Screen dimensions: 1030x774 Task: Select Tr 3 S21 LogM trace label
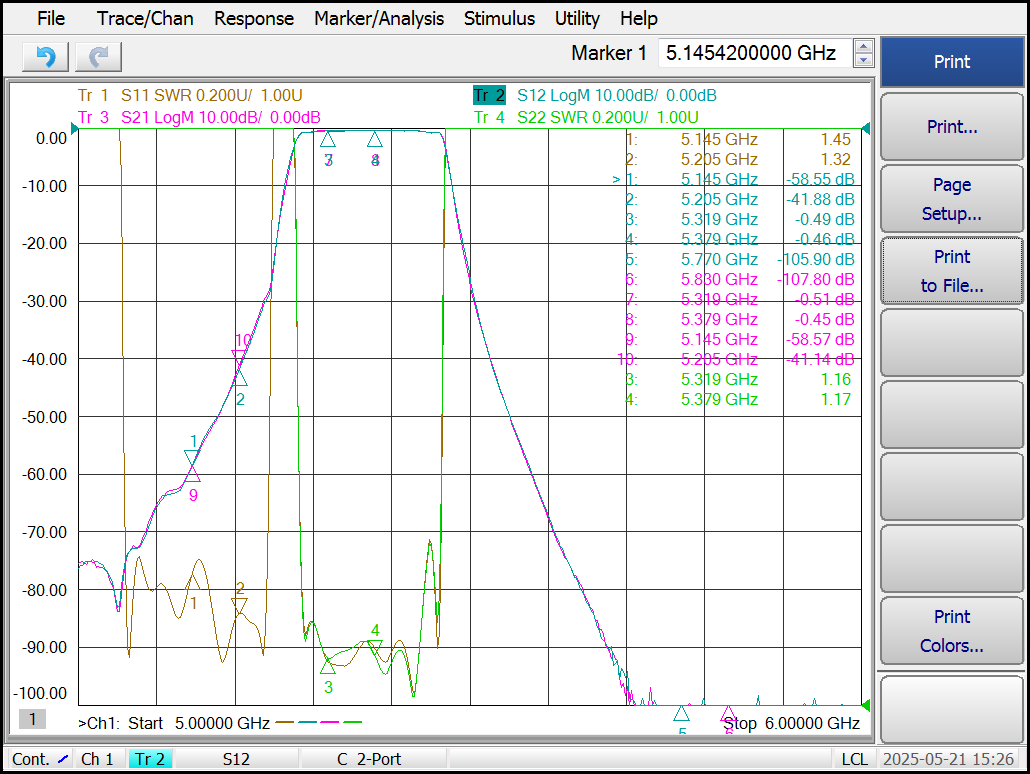[x=199, y=118]
